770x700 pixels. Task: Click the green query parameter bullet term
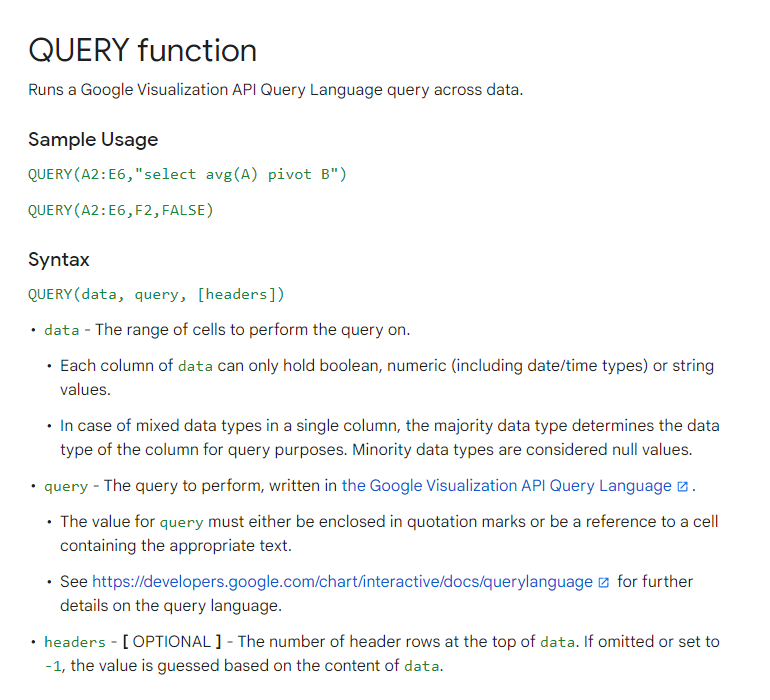[x=66, y=486]
